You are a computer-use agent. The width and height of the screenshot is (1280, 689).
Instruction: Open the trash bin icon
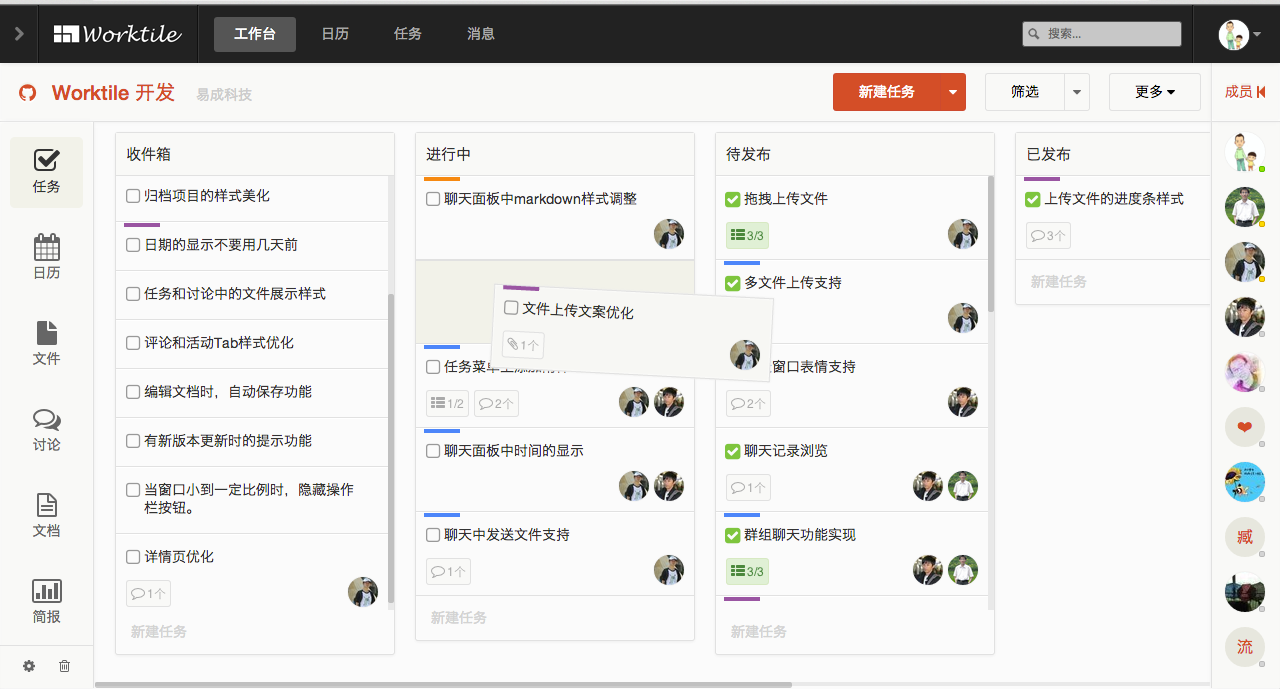(x=65, y=666)
